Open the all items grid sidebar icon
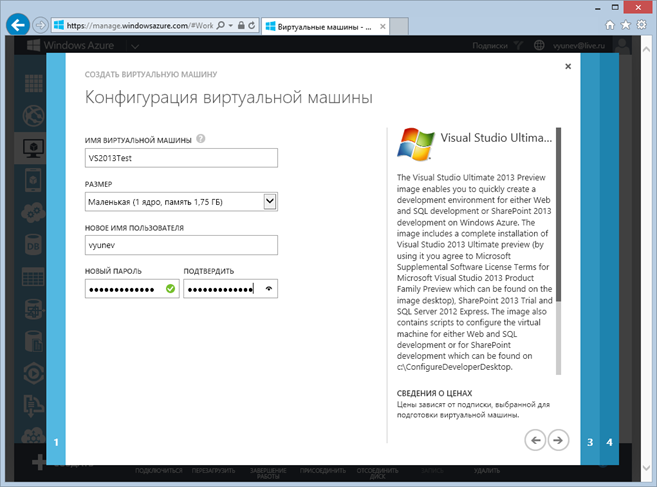The image size is (657, 487). click(x=33, y=83)
